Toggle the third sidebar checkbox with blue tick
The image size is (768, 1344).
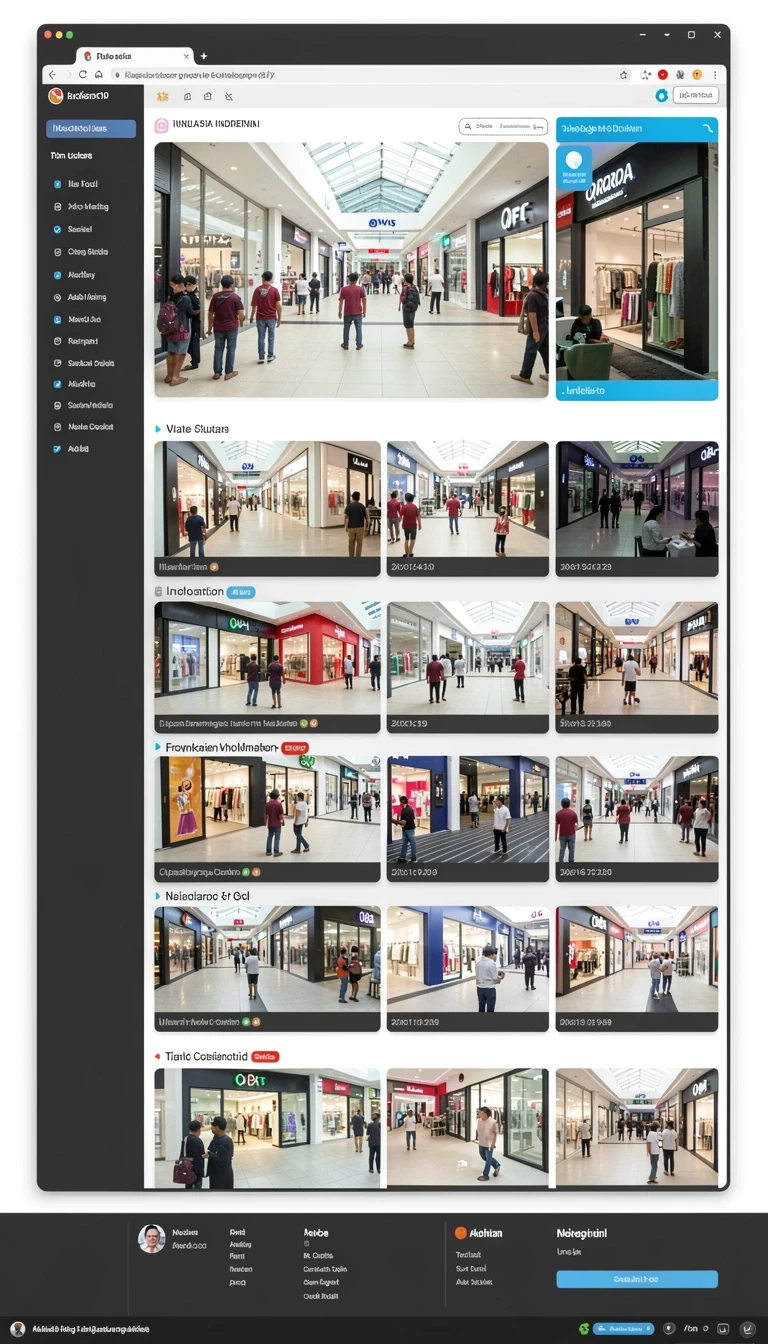(57, 229)
